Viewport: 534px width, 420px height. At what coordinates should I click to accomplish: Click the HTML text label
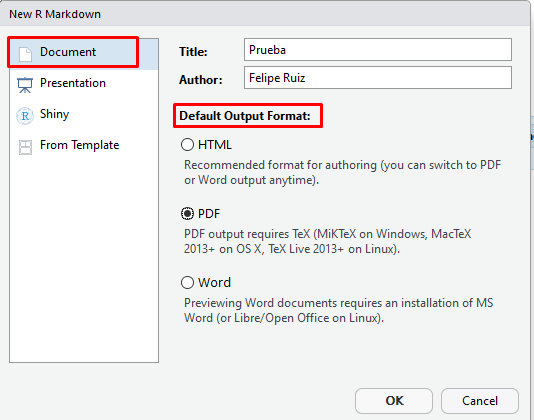tap(215, 145)
